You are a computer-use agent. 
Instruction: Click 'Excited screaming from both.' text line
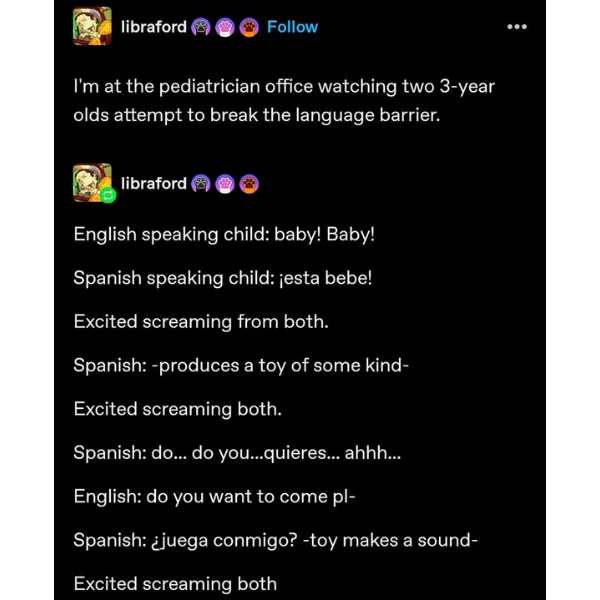tap(201, 321)
